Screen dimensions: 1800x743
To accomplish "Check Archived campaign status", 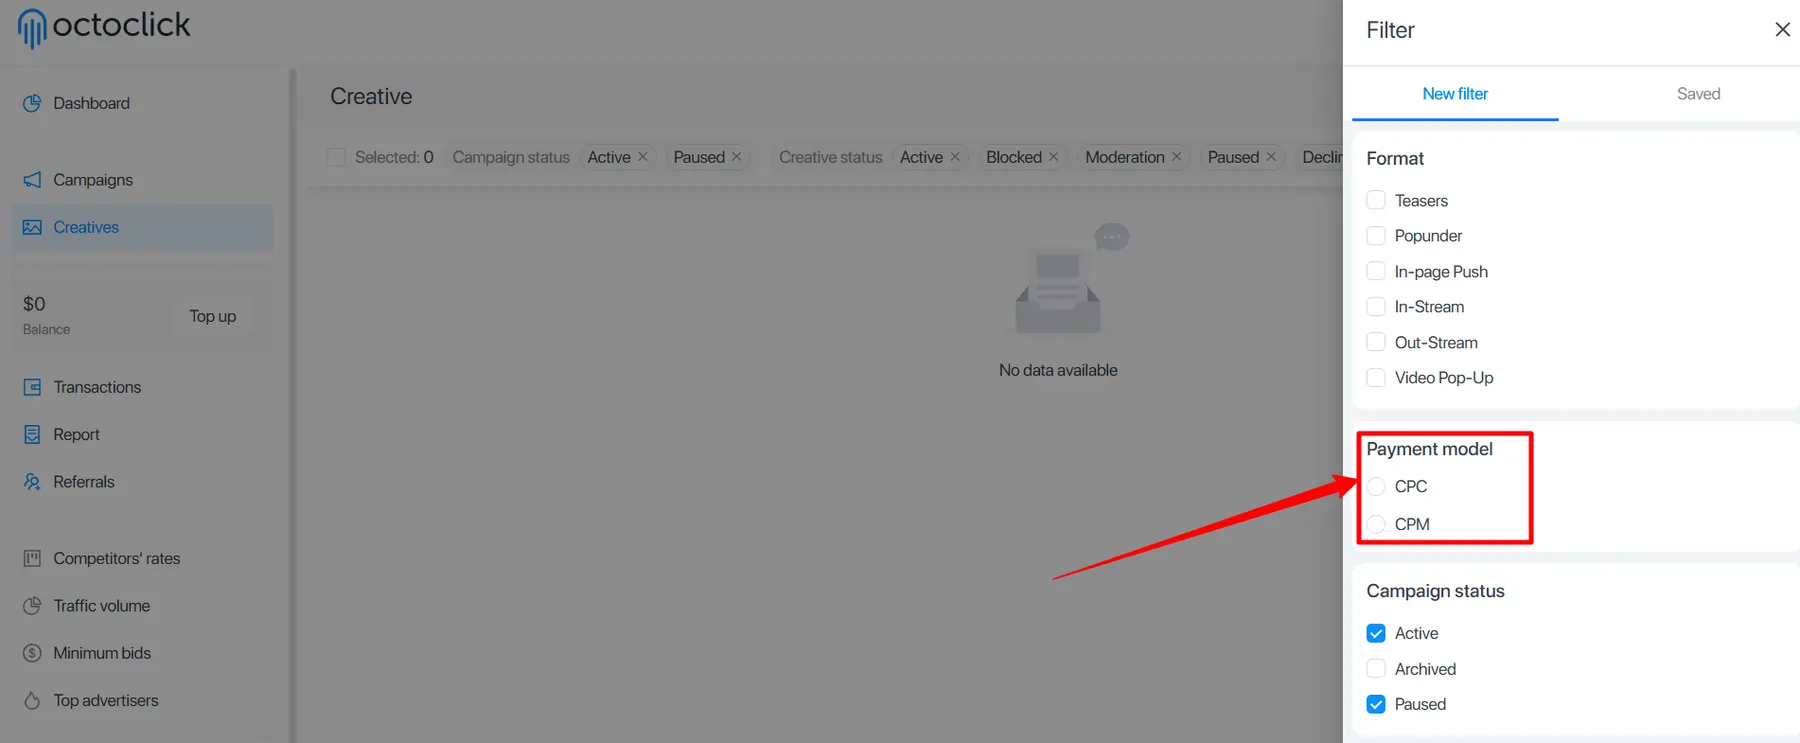I will (1376, 669).
